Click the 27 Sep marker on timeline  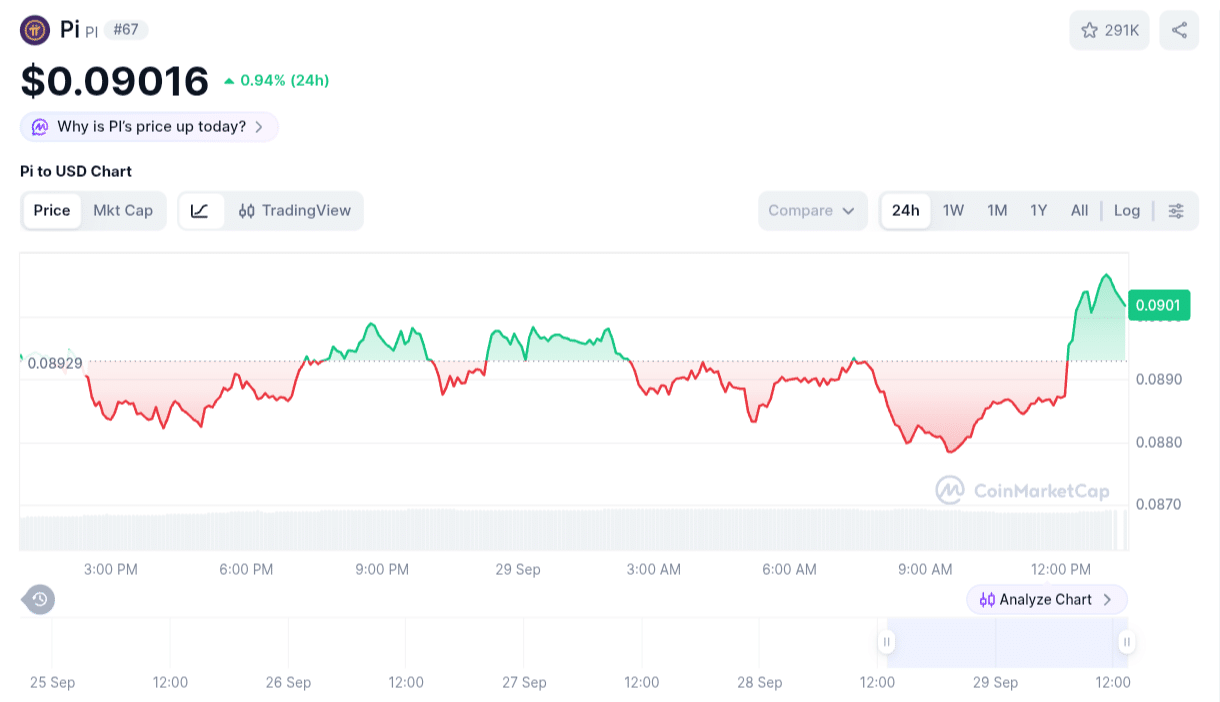coord(524,683)
